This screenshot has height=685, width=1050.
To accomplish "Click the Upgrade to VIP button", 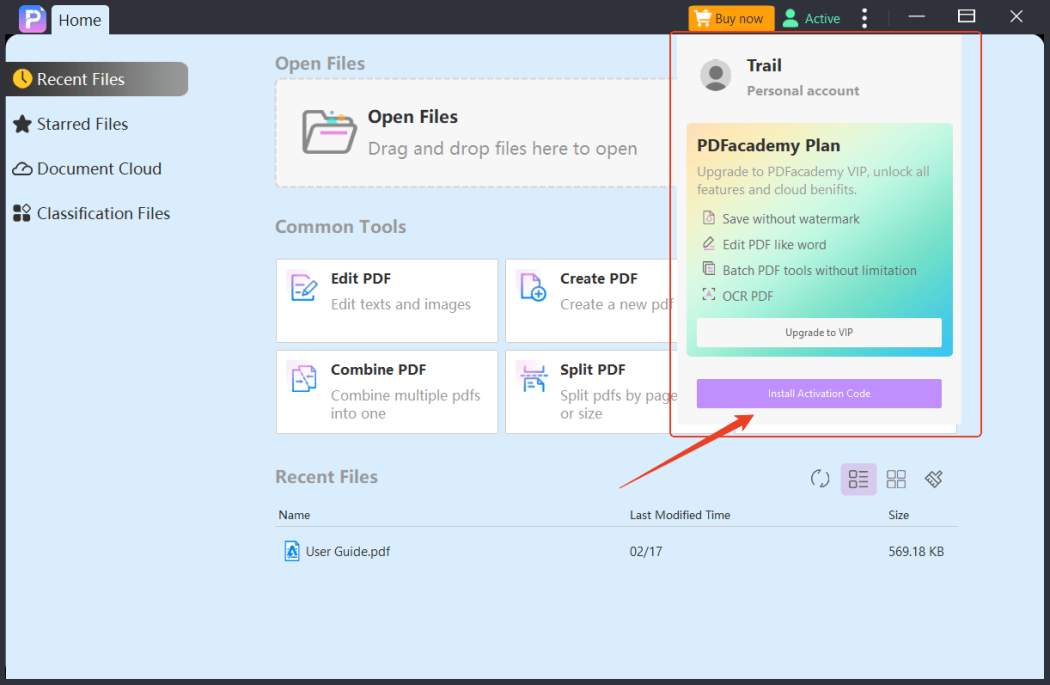I will (x=819, y=333).
